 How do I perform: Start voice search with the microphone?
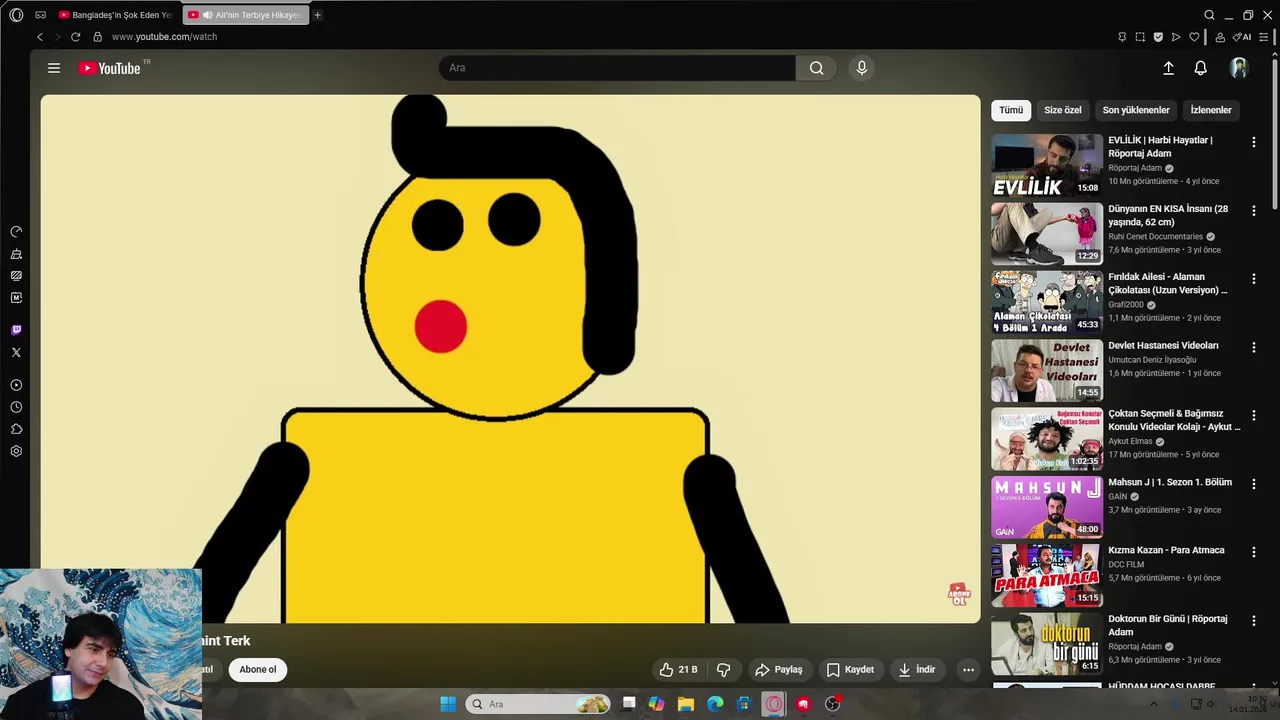(x=862, y=68)
